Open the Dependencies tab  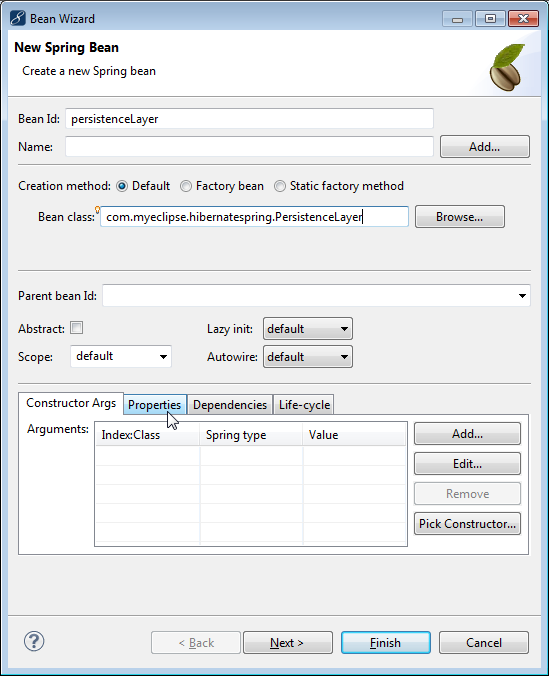tap(230, 405)
